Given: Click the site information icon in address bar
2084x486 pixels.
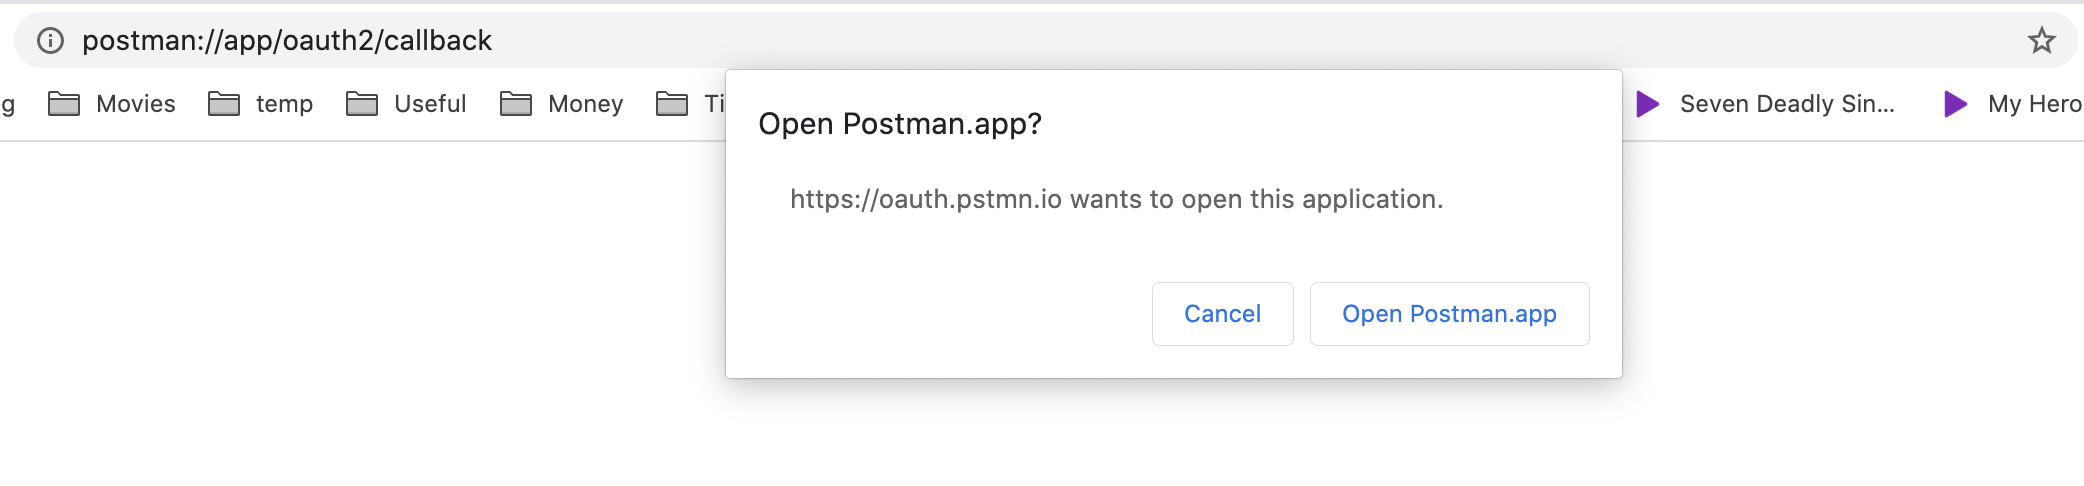Looking at the screenshot, I should [50, 40].
